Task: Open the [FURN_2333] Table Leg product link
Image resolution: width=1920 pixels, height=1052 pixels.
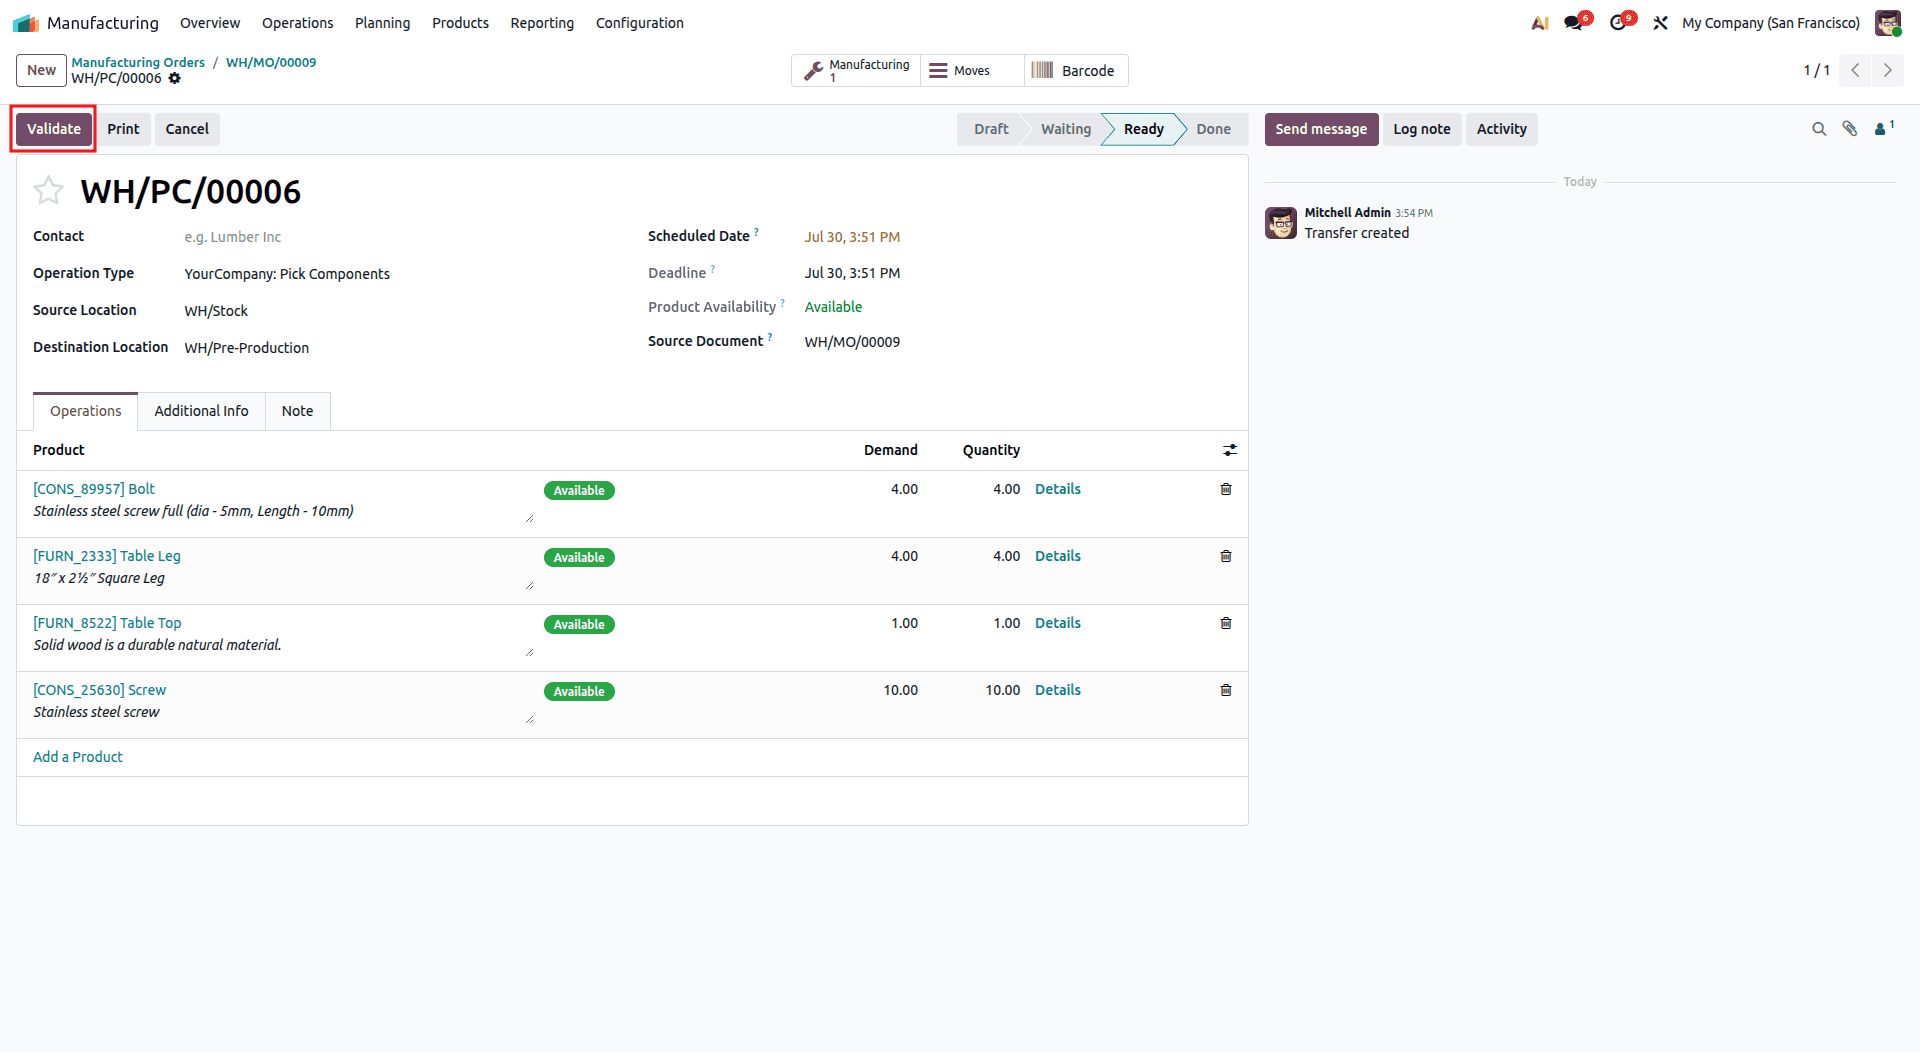Action: (107, 556)
